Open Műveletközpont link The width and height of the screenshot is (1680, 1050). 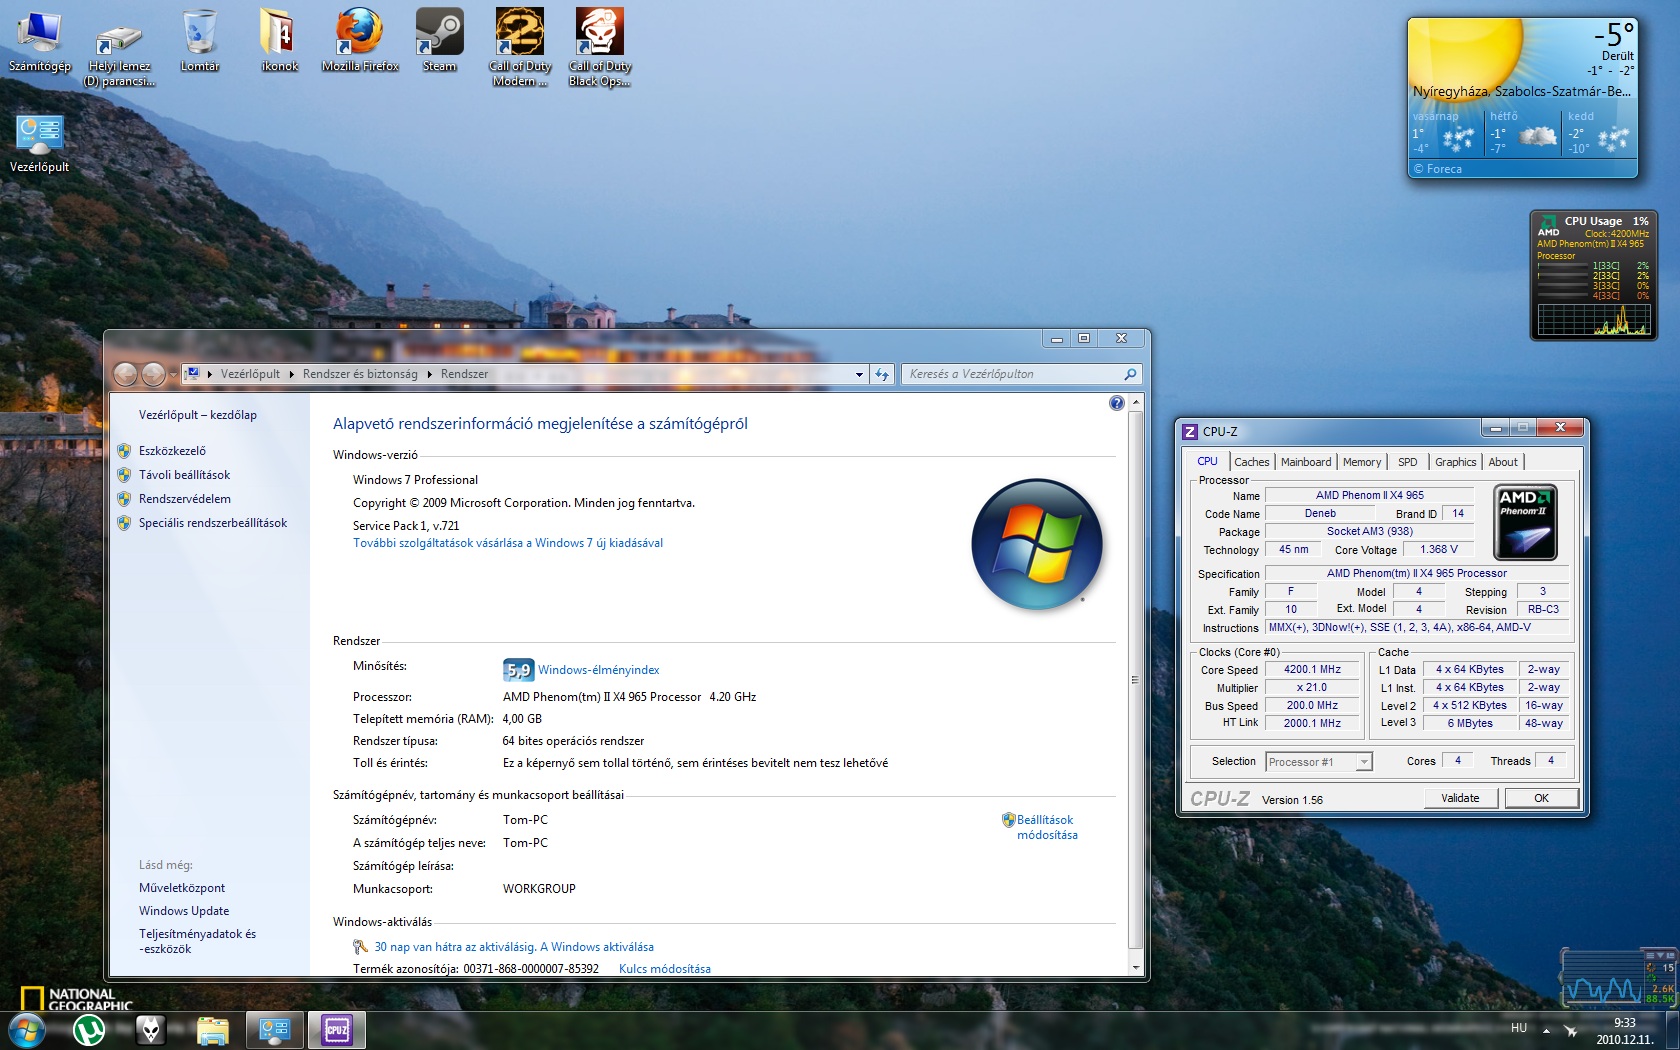(181, 888)
